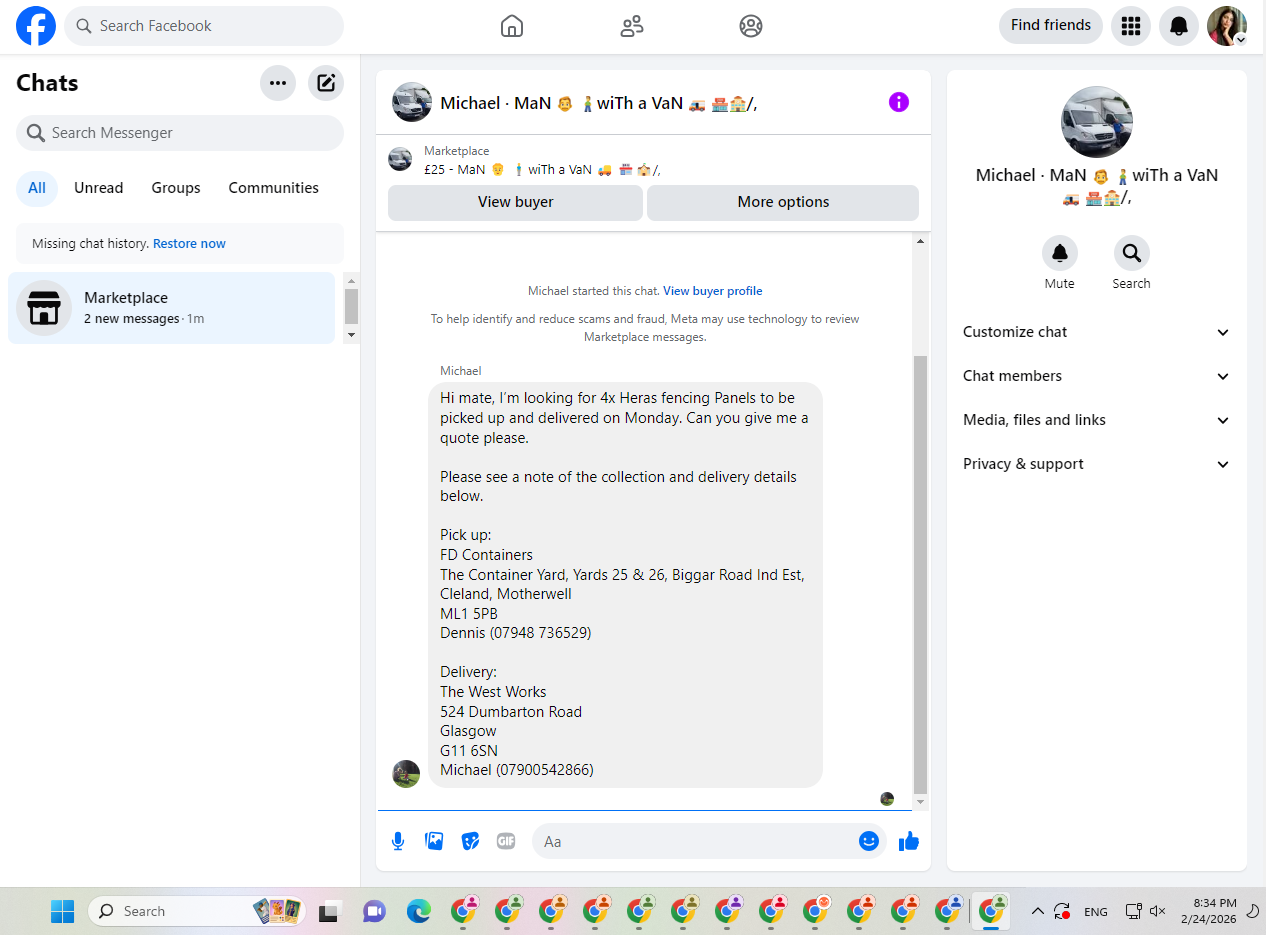Select the All chats filter tab
The height and width of the screenshot is (935, 1266).
[x=37, y=188]
